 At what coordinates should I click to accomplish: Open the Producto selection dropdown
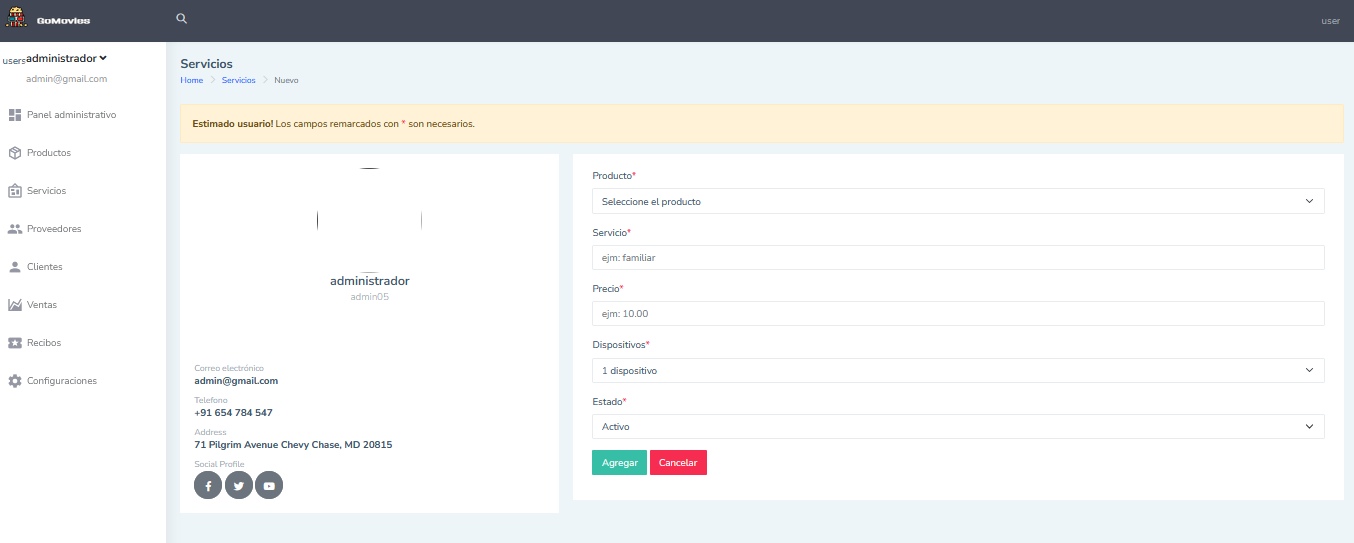point(957,201)
